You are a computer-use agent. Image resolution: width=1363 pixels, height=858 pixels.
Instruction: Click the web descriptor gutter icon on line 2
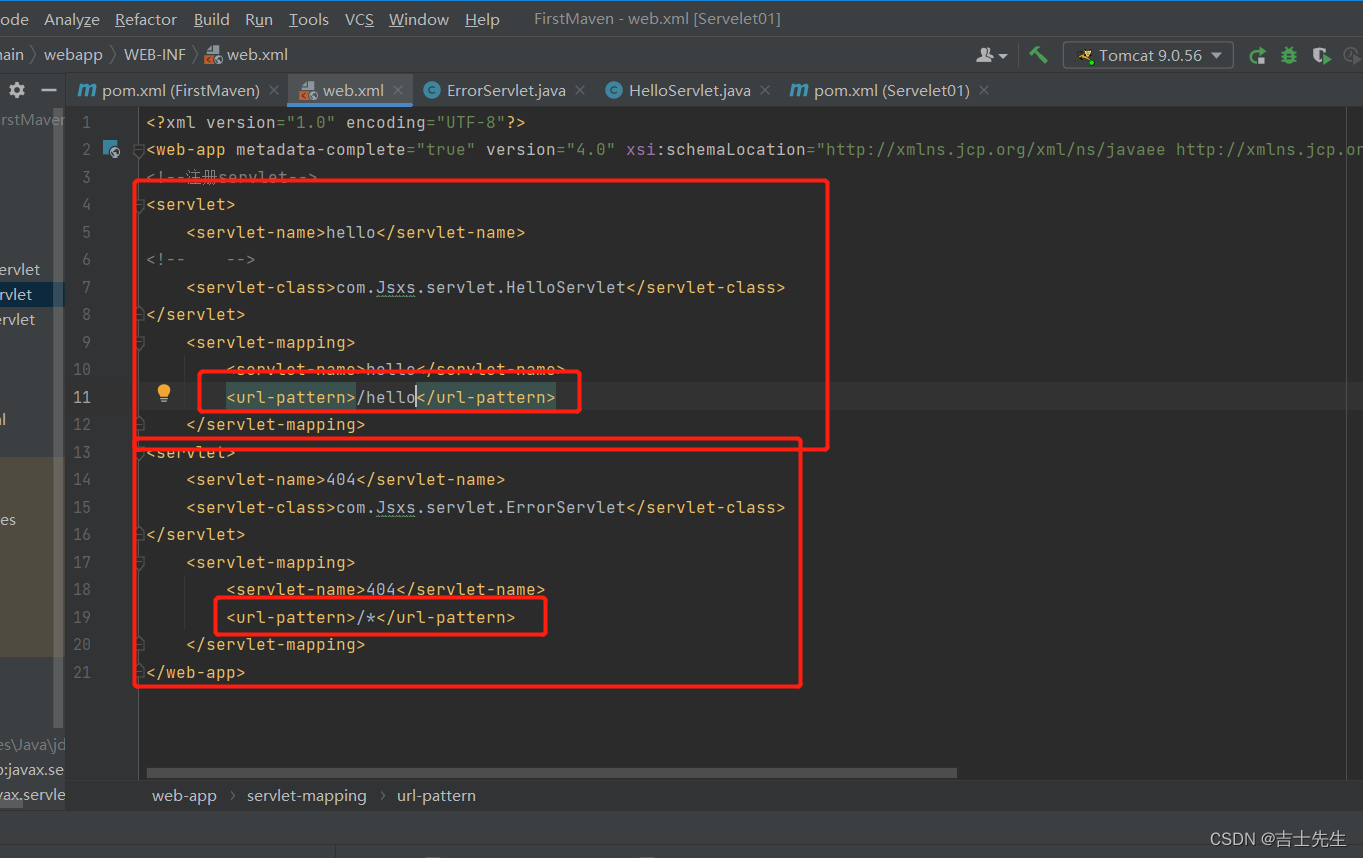112,149
